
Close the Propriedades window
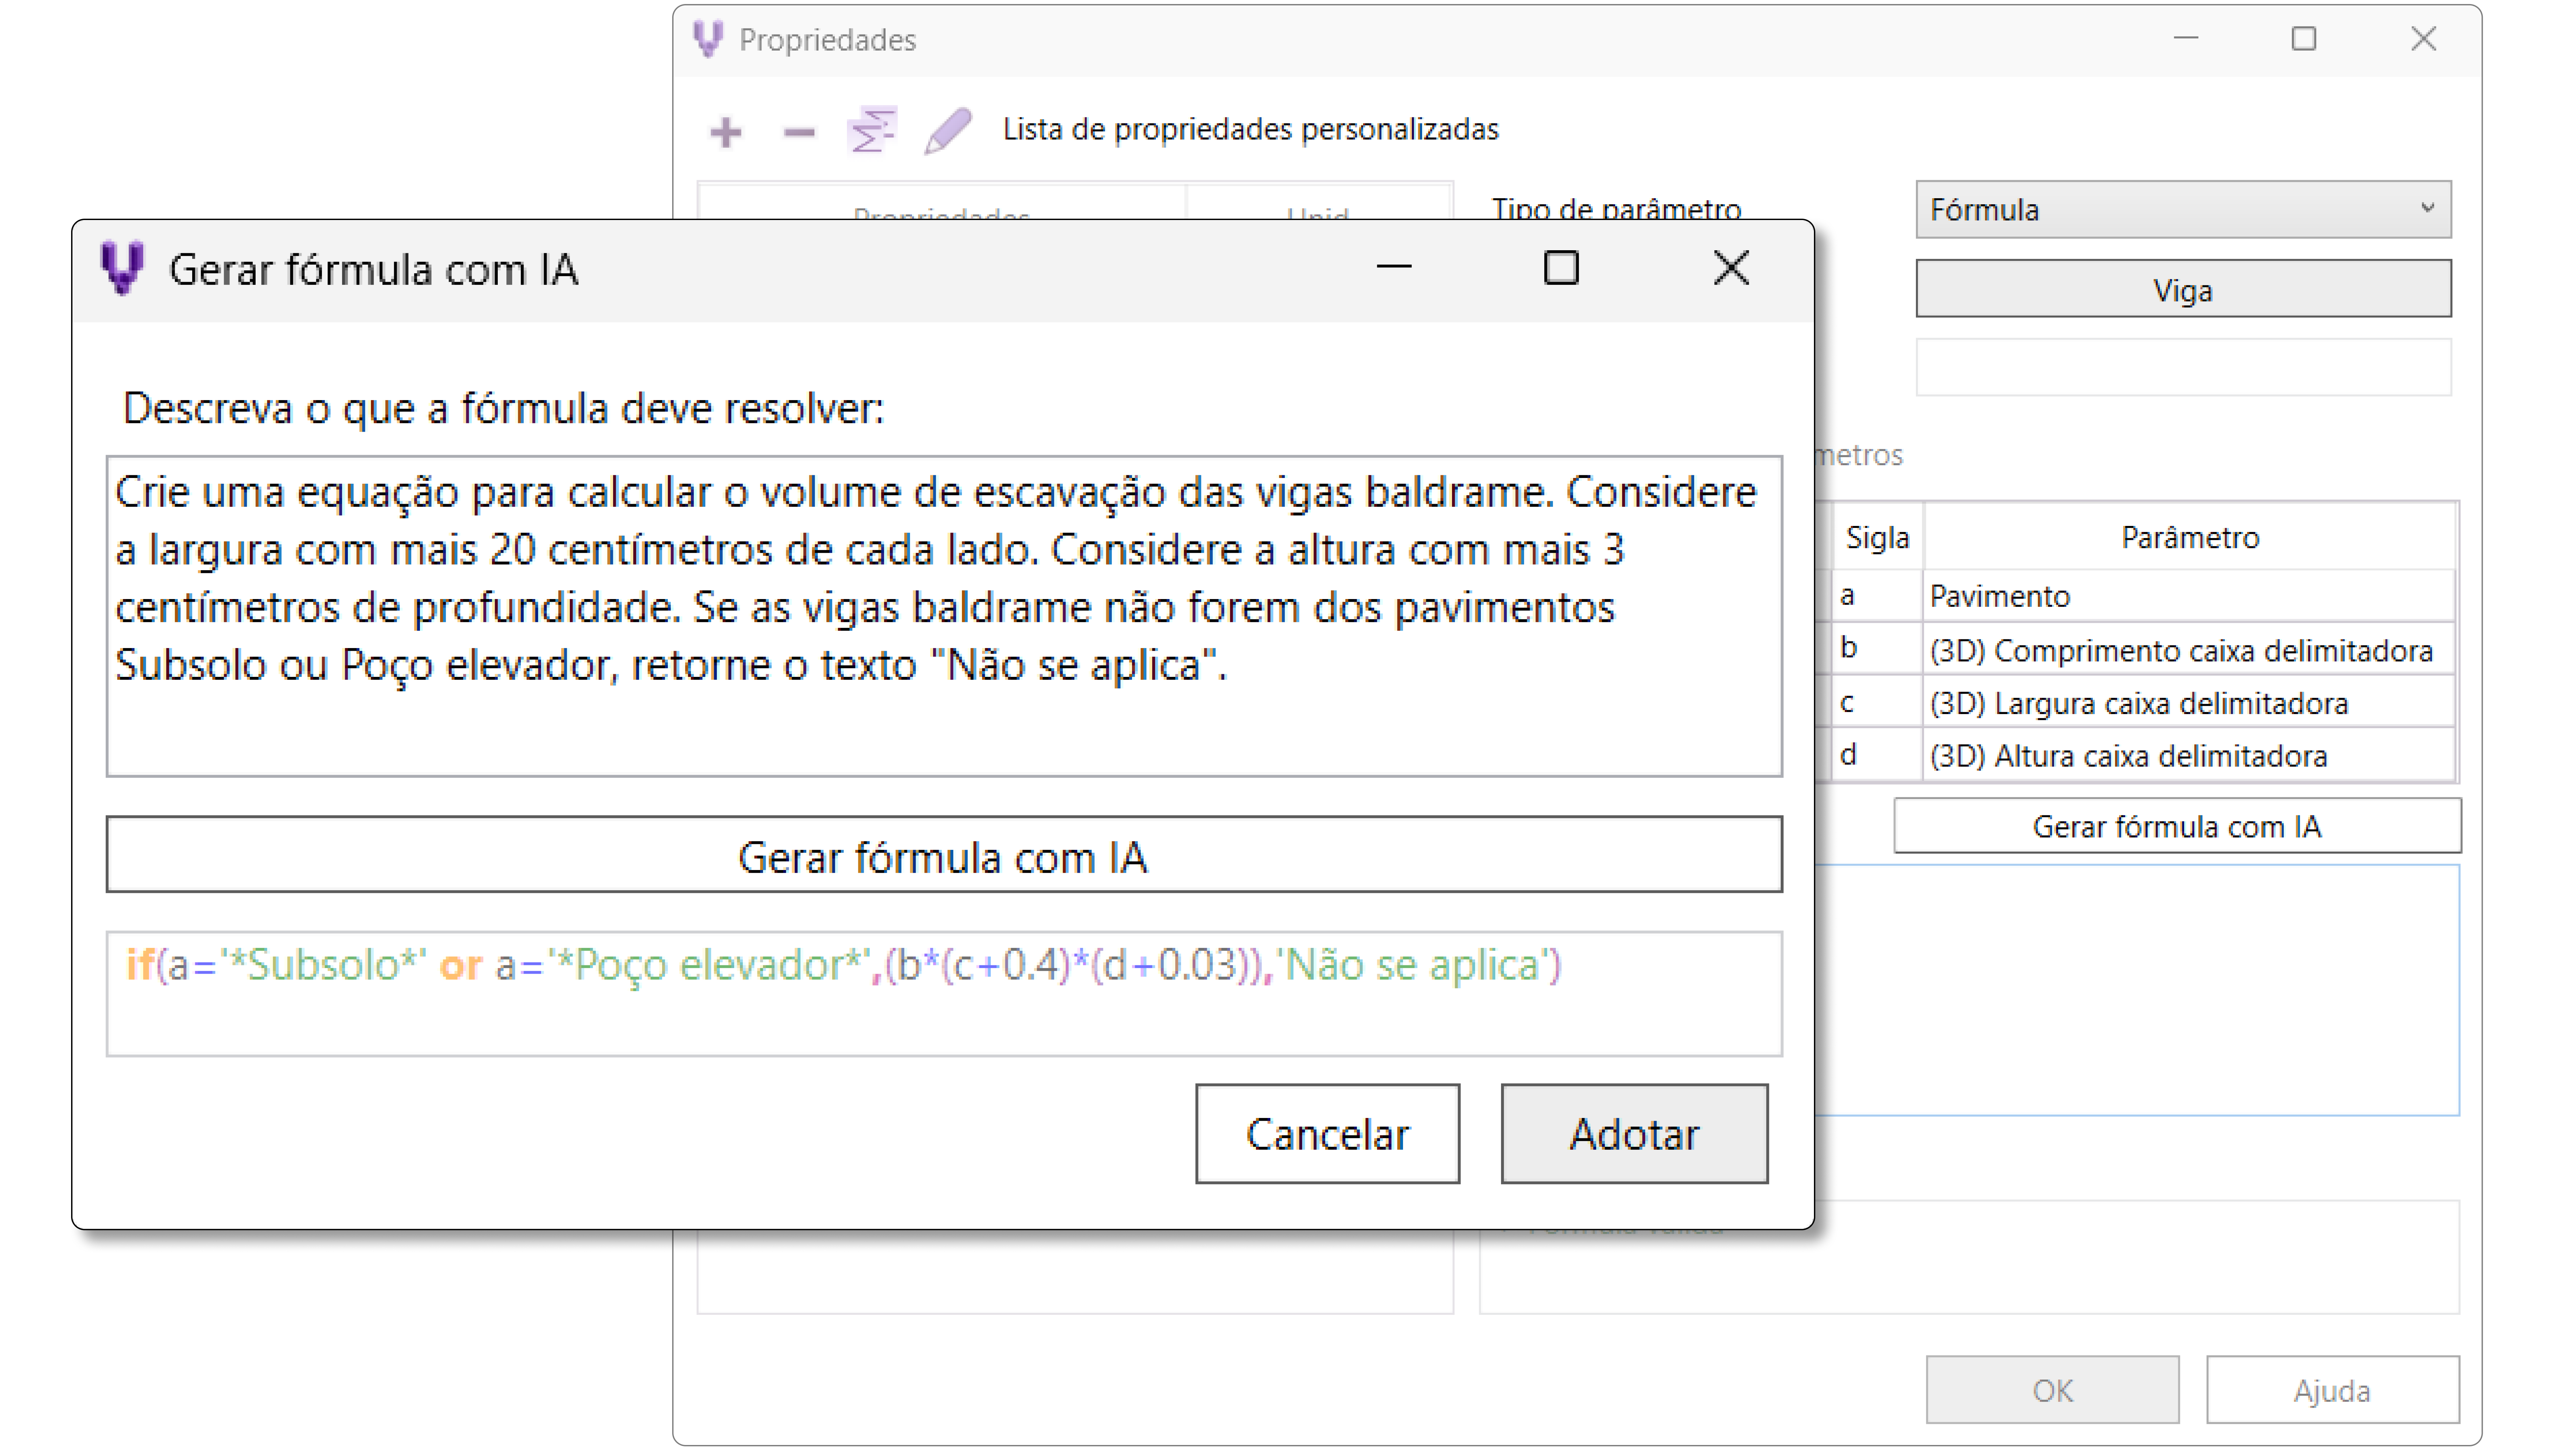(2423, 39)
